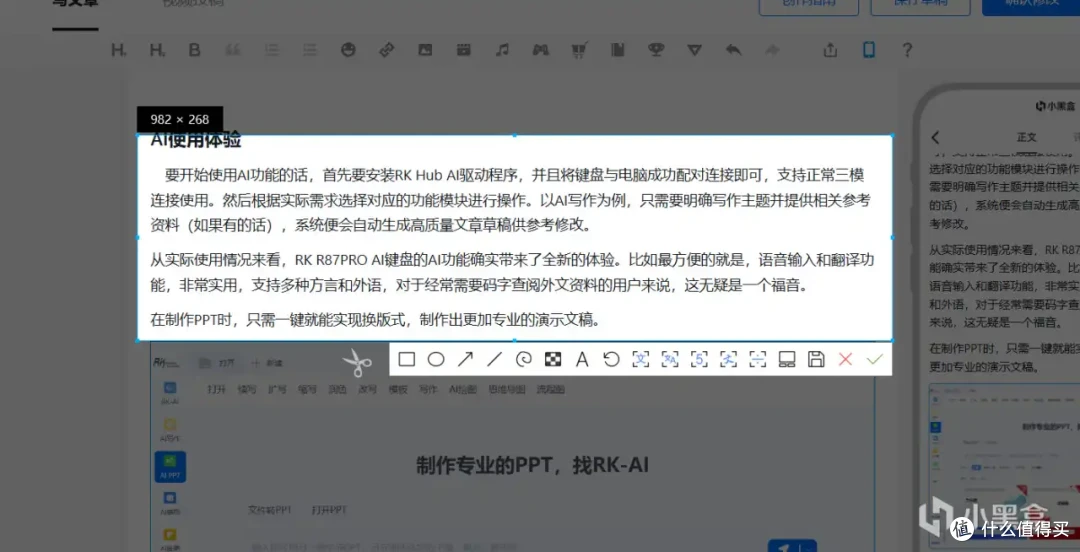
Task: Insert emoji using smiley face icon
Action: click(349, 50)
